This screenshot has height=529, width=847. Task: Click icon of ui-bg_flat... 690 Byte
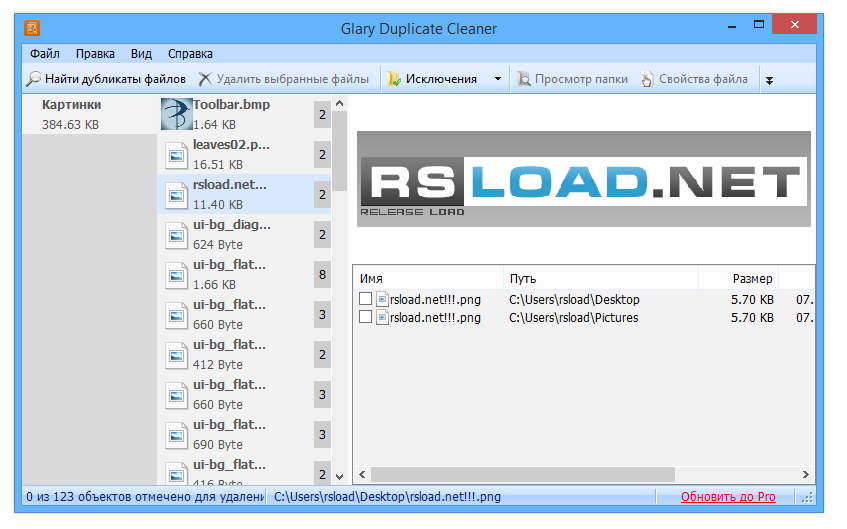point(176,435)
